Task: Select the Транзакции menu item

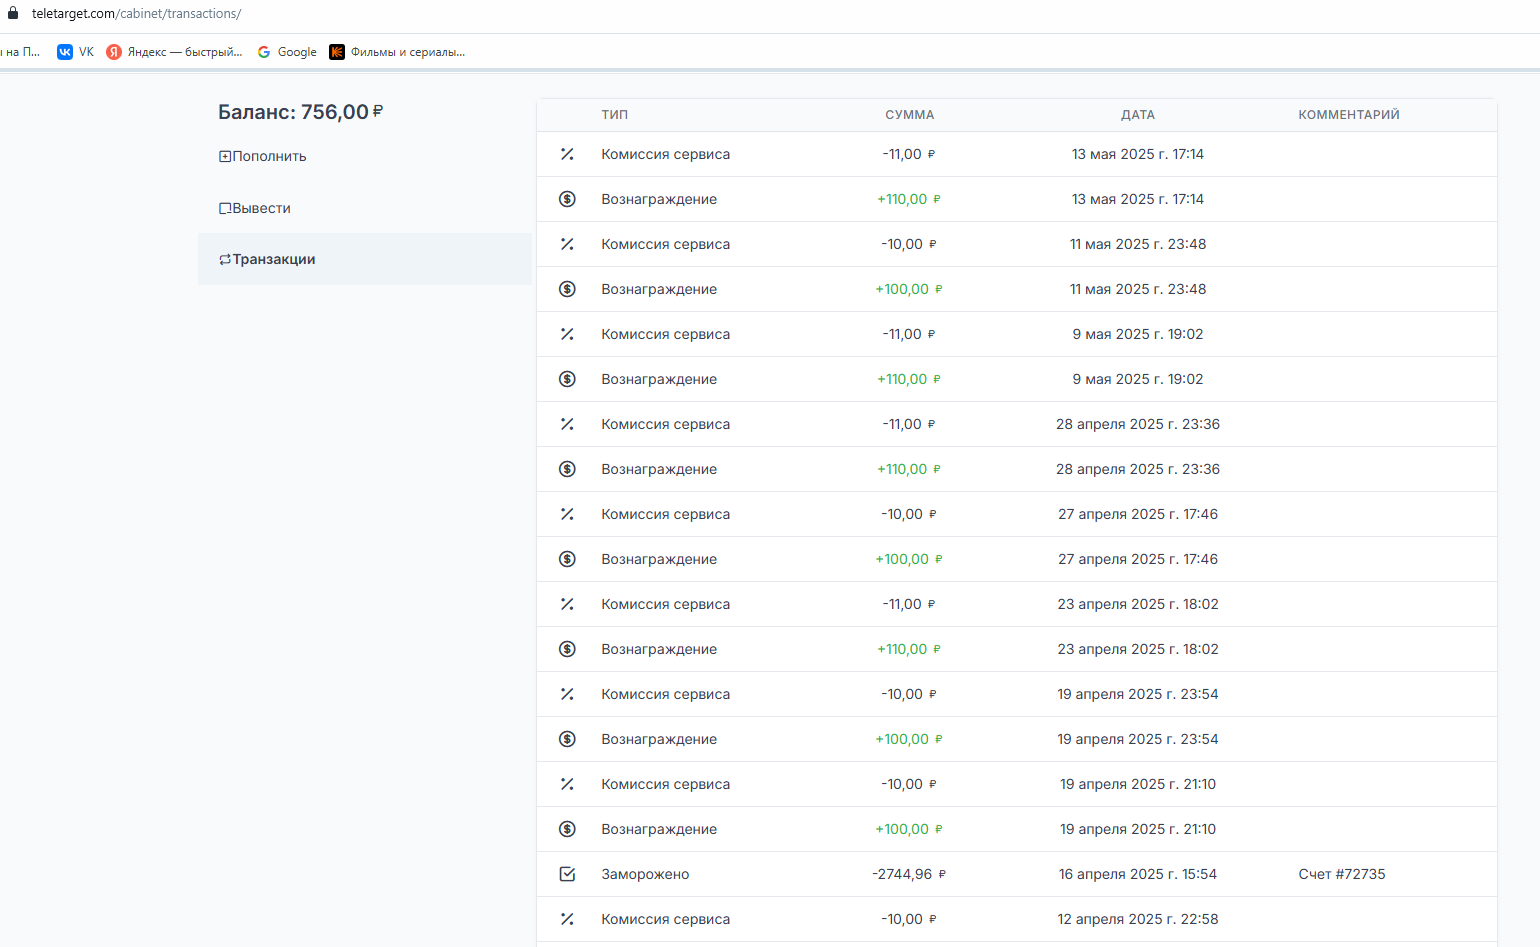Action: click(365, 259)
